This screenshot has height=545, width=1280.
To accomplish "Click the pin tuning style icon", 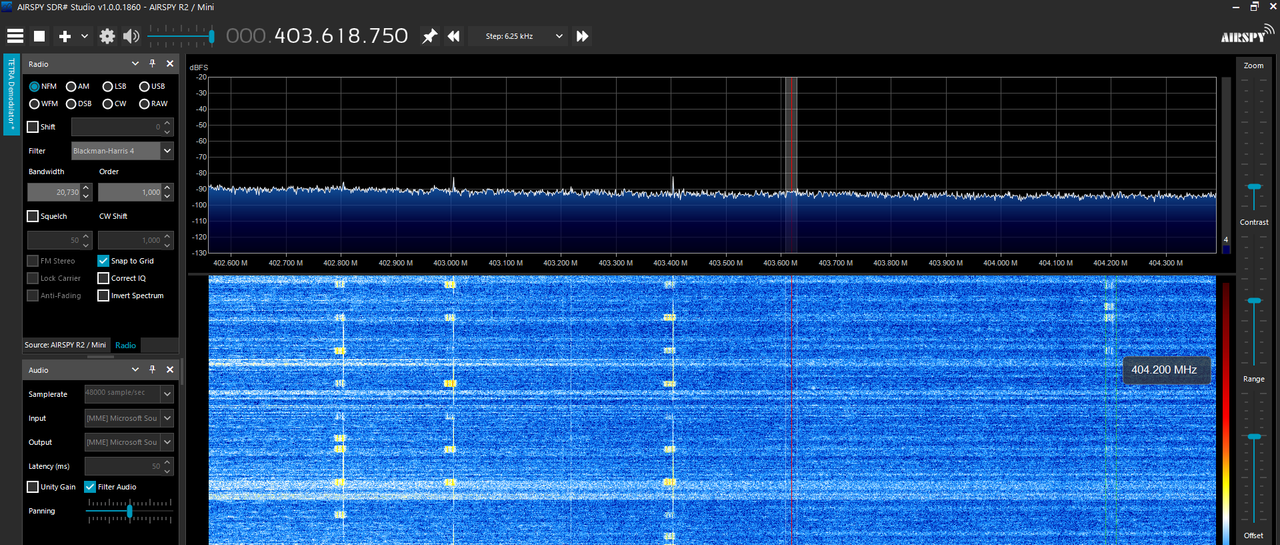I will click(430, 36).
